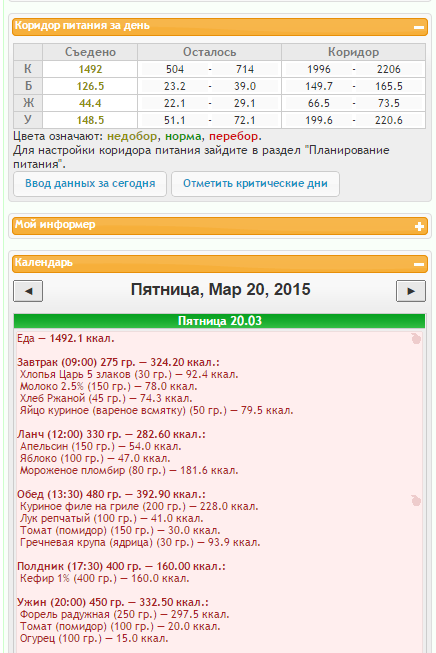The width and height of the screenshot is (436, 653).
Task: Click the Хлопья Царь 5 злаков entry
Action: [x=129, y=374]
